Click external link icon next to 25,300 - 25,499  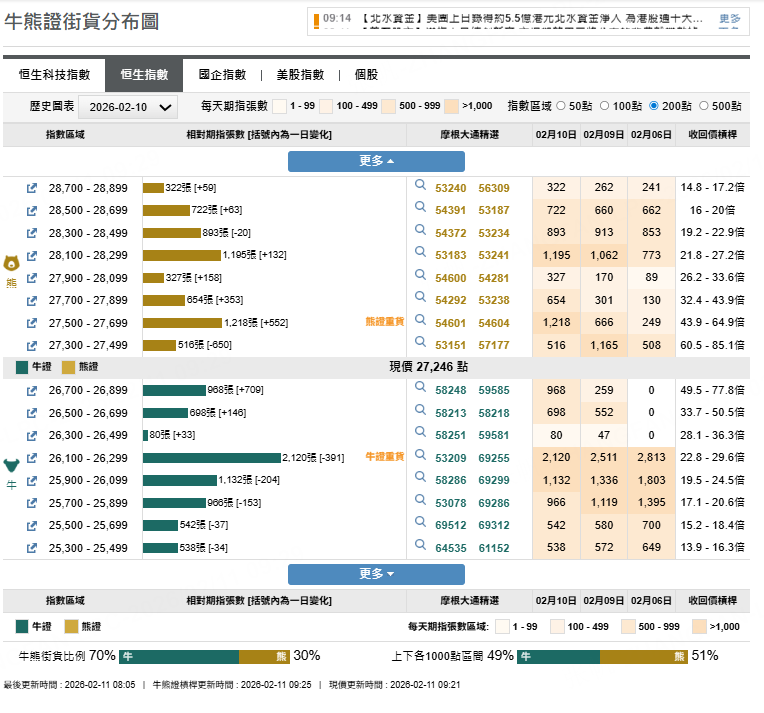pos(32,548)
